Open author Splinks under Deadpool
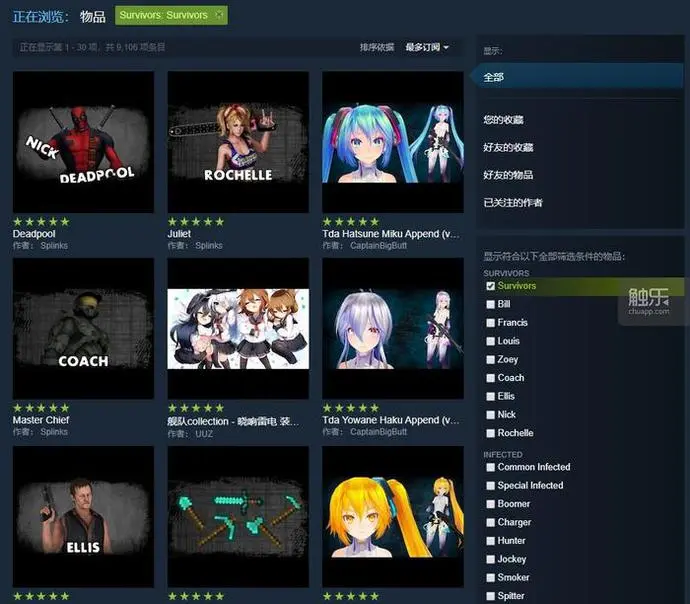The height and width of the screenshot is (604, 690). [54, 245]
